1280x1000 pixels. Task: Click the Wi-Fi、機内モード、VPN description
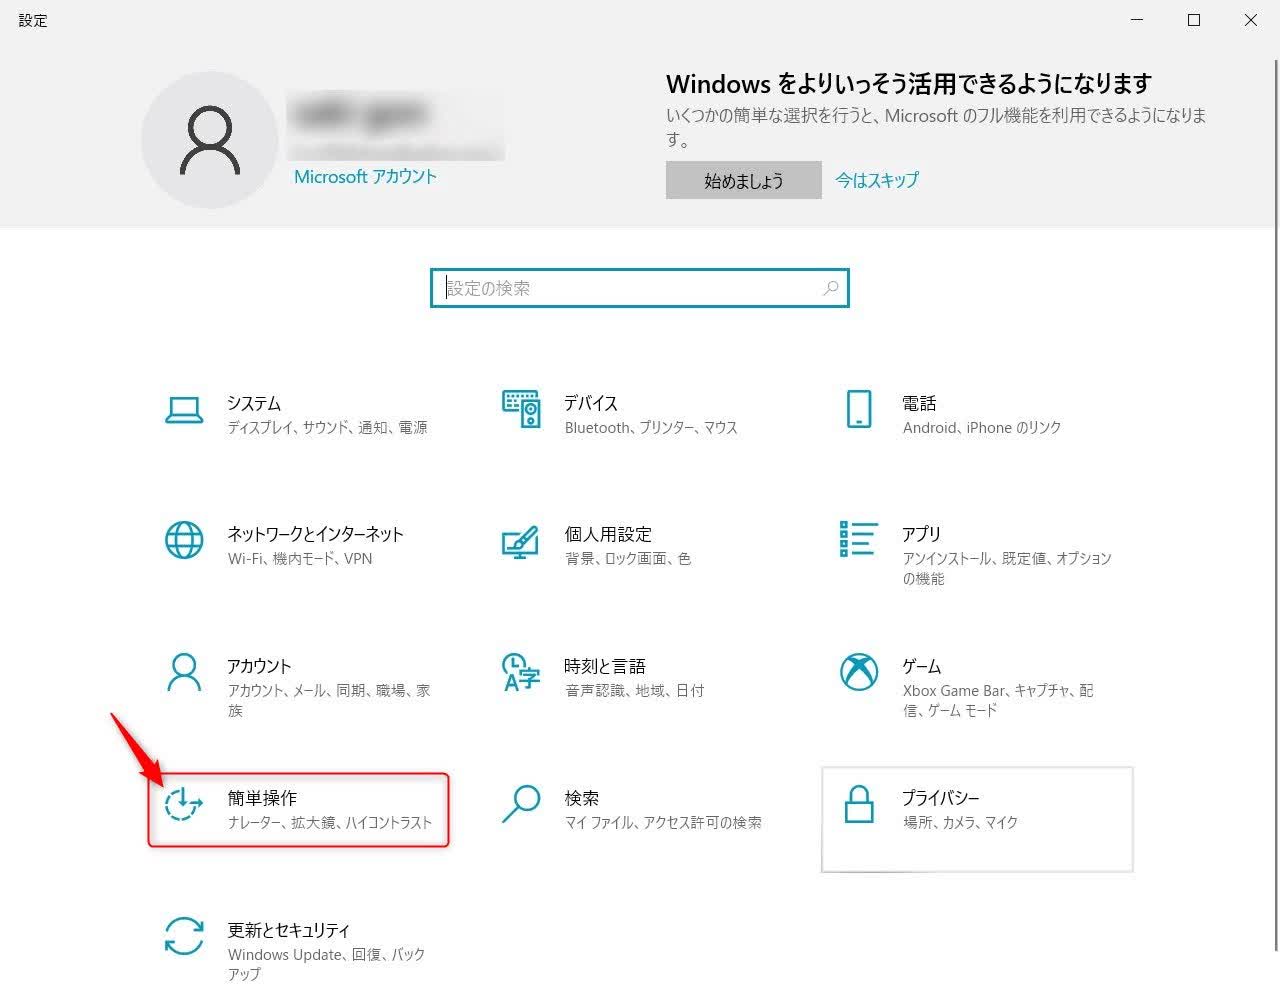click(300, 559)
